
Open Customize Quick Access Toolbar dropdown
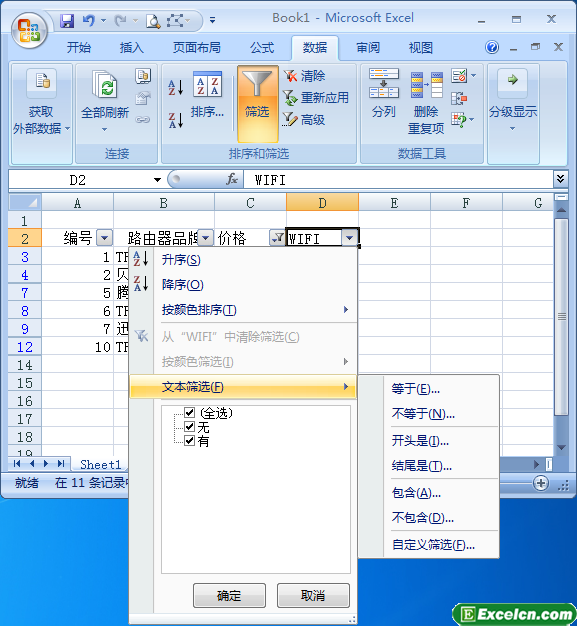pyautogui.click(x=213, y=20)
